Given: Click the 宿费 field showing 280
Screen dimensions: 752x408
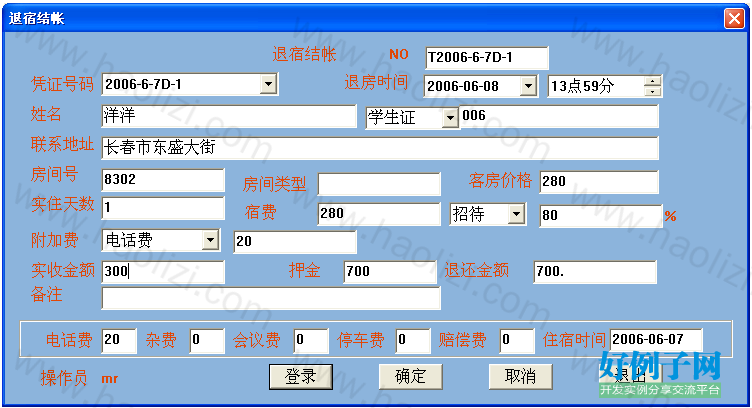Looking at the screenshot, I should (x=379, y=214).
